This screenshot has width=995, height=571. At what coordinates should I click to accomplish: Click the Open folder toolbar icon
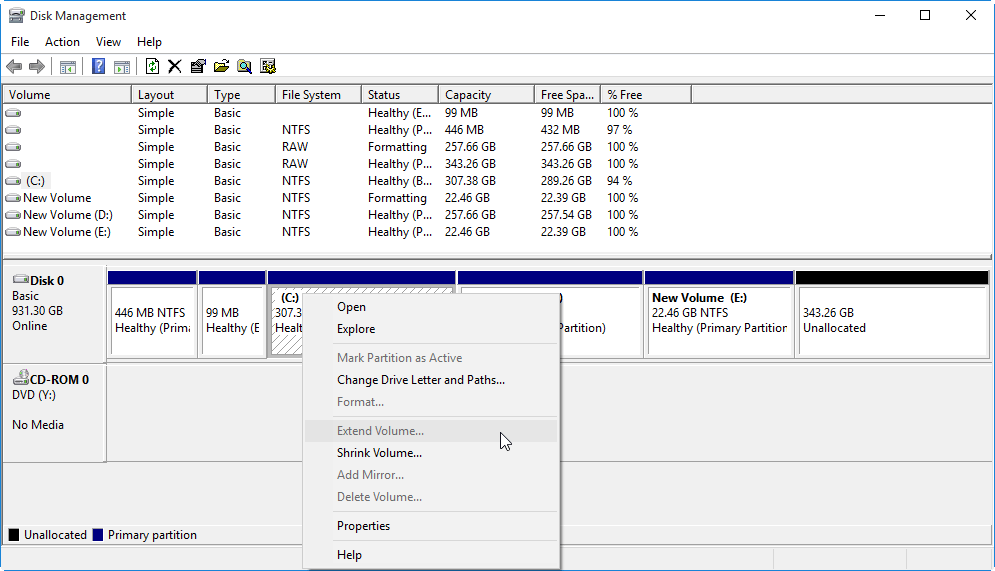(221, 66)
